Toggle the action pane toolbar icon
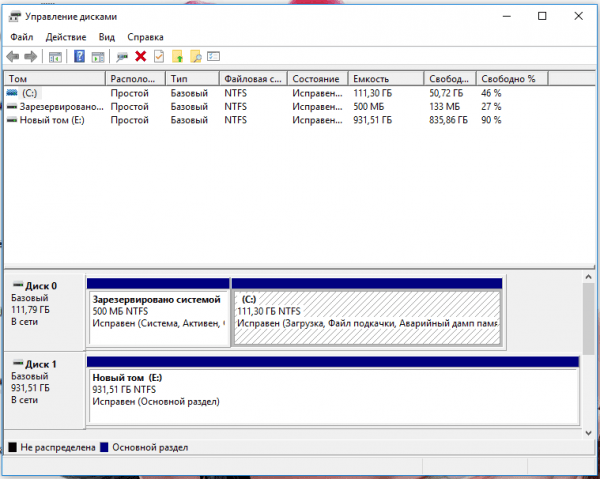 click(x=98, y=57)
